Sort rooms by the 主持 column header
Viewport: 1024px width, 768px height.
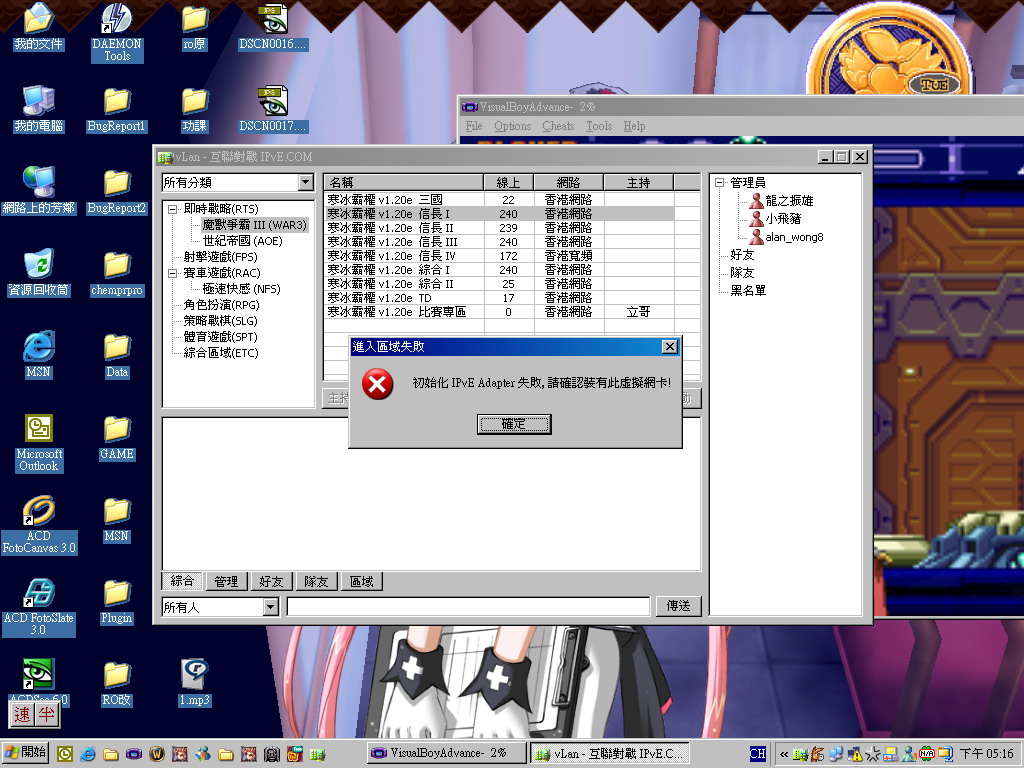(x=639, y=182)
